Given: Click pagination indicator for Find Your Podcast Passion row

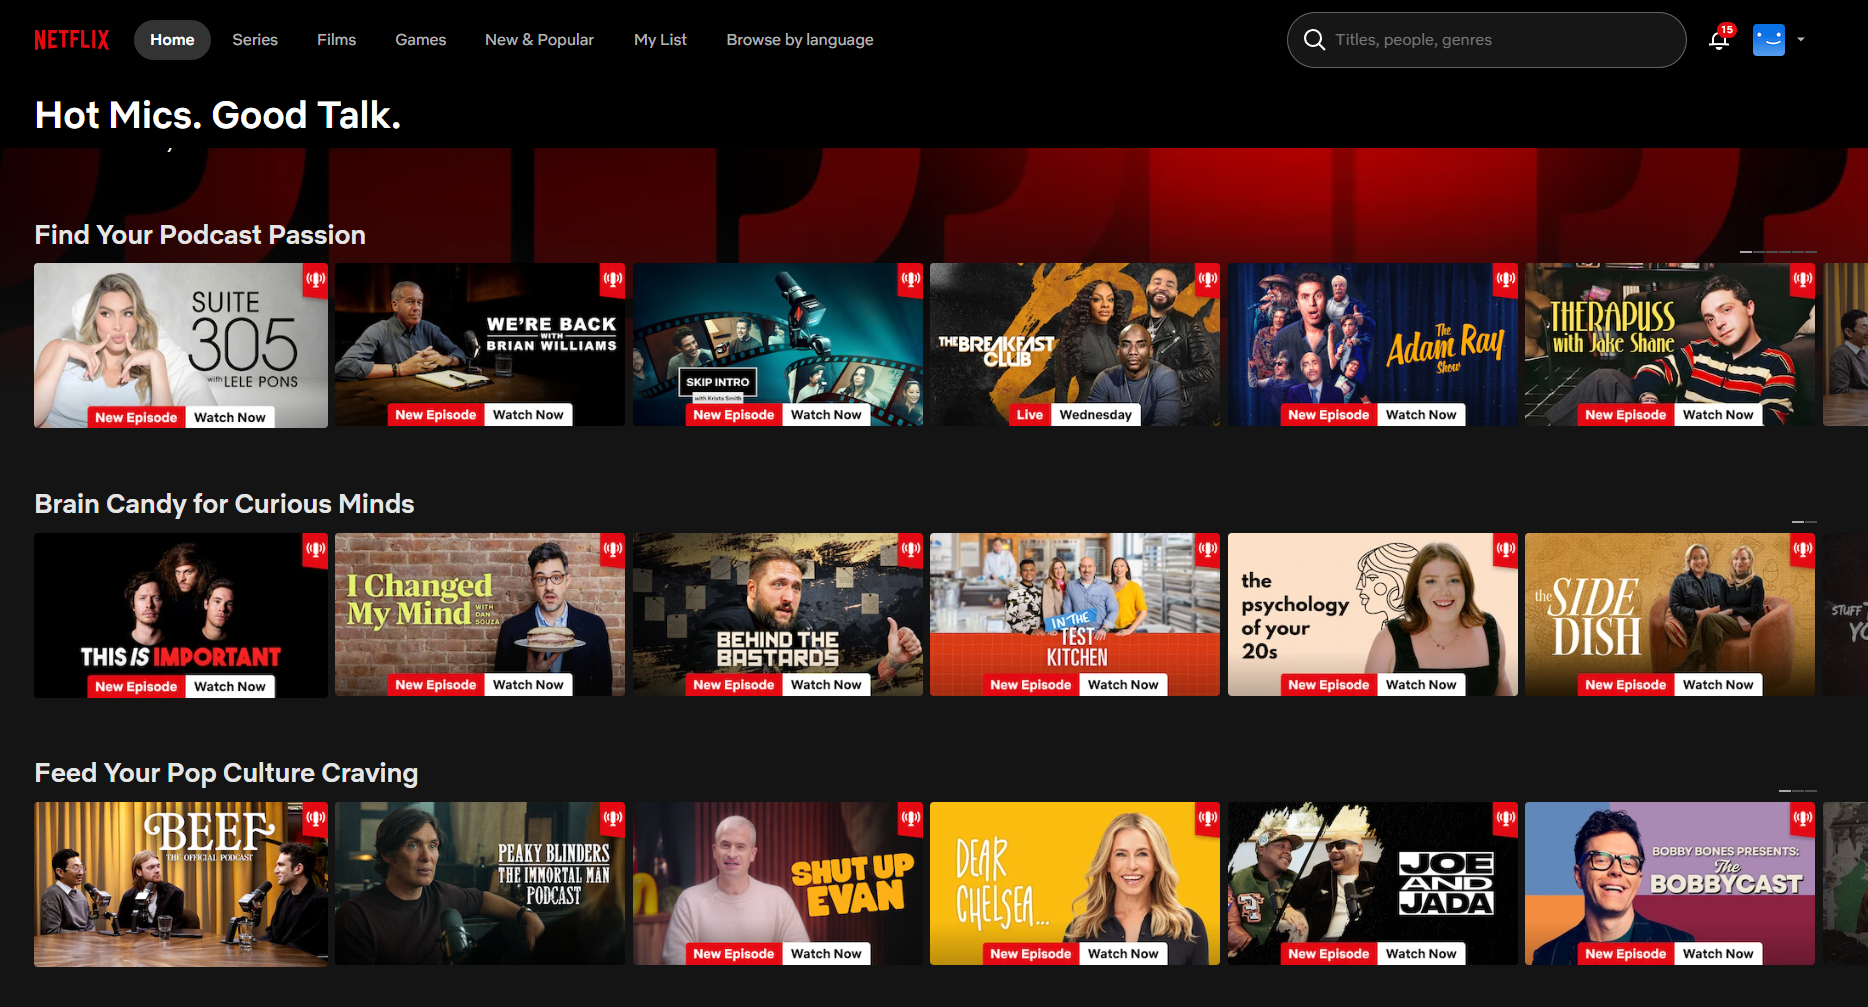Looking at the screenshot, I should [1778, 251].
